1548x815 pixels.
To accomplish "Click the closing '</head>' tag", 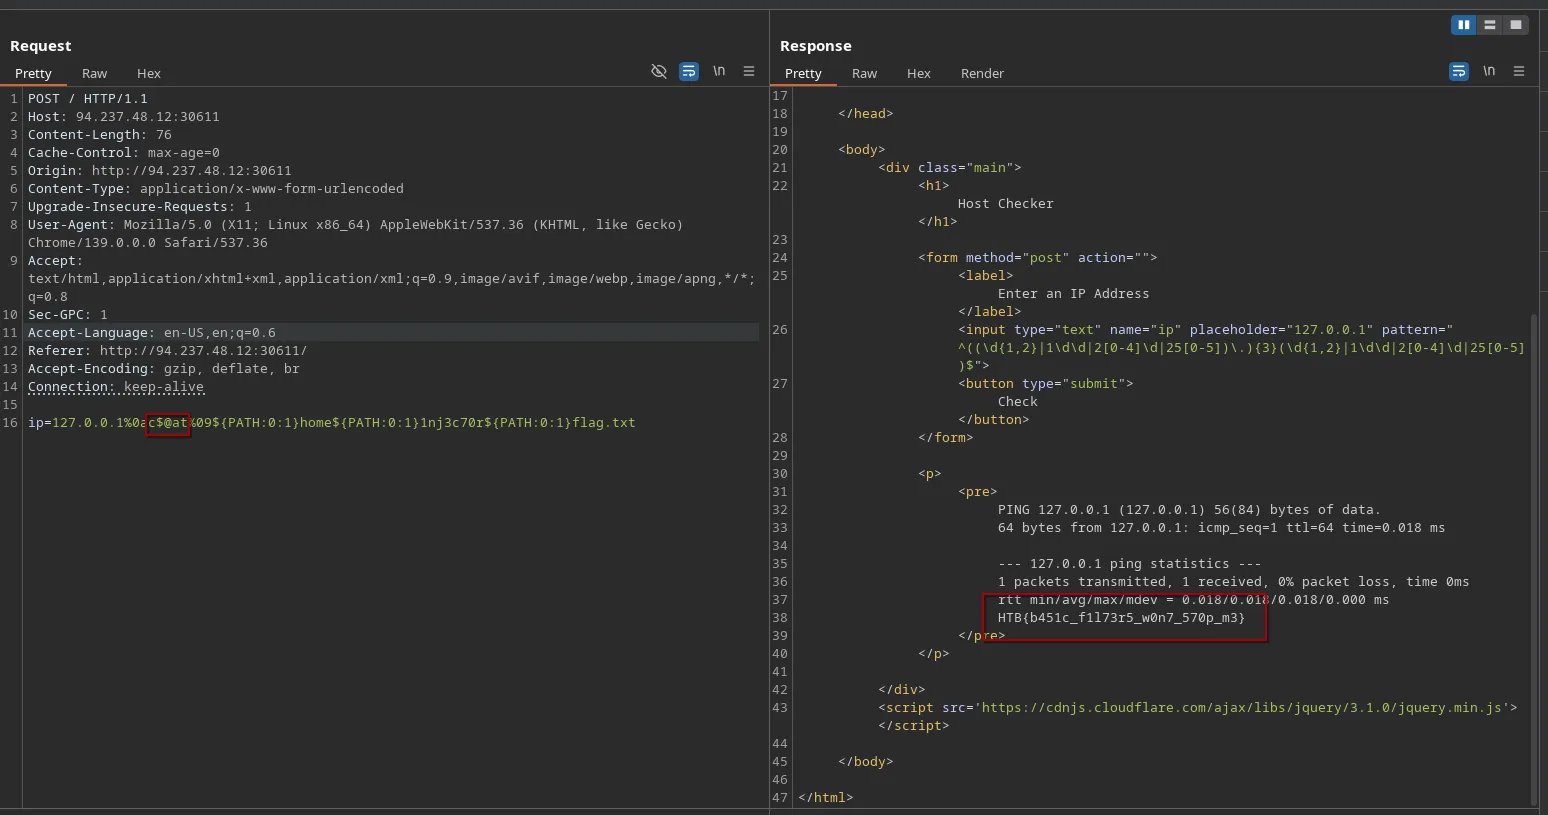I will point(866,114).
